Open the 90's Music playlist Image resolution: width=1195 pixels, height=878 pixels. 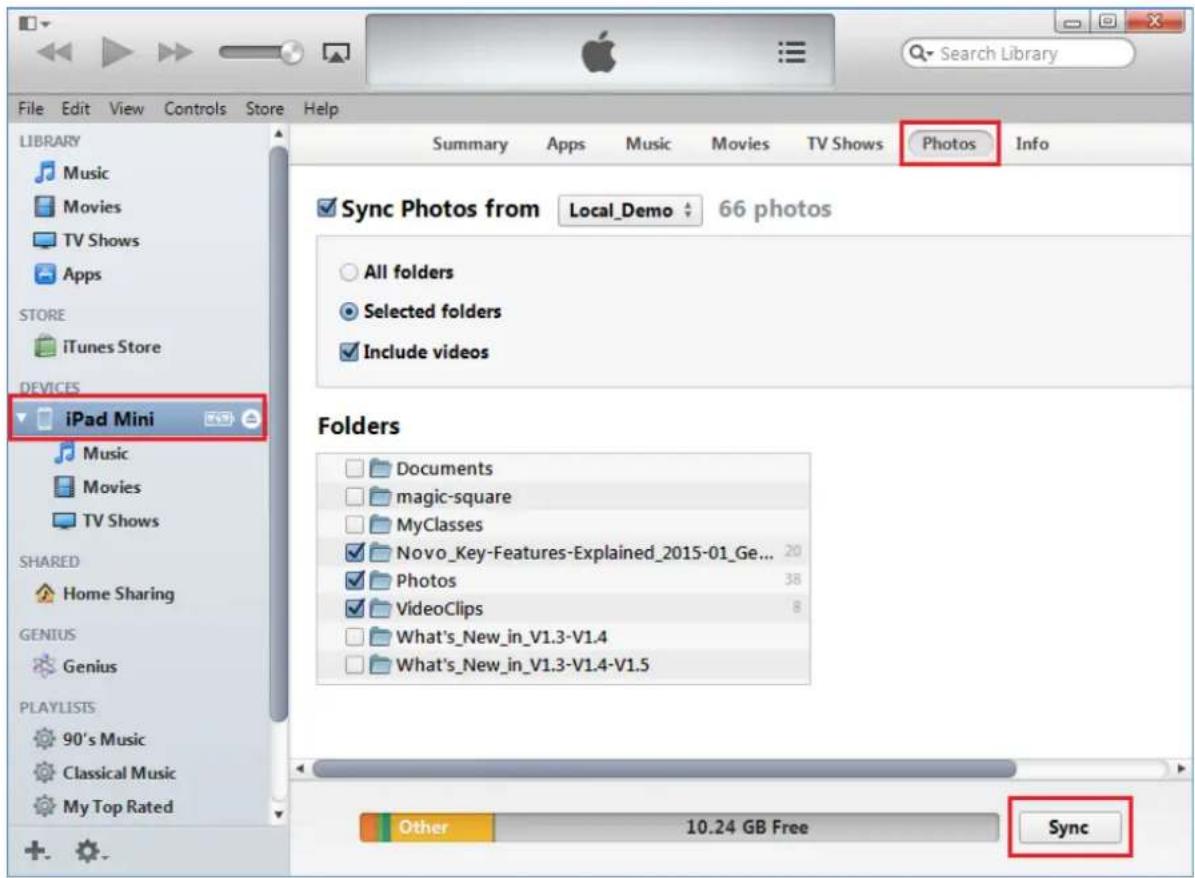89,739
